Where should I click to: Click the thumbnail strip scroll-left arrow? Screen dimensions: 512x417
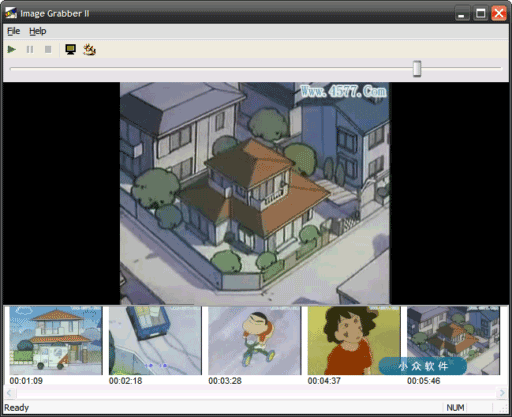point(9,393)
